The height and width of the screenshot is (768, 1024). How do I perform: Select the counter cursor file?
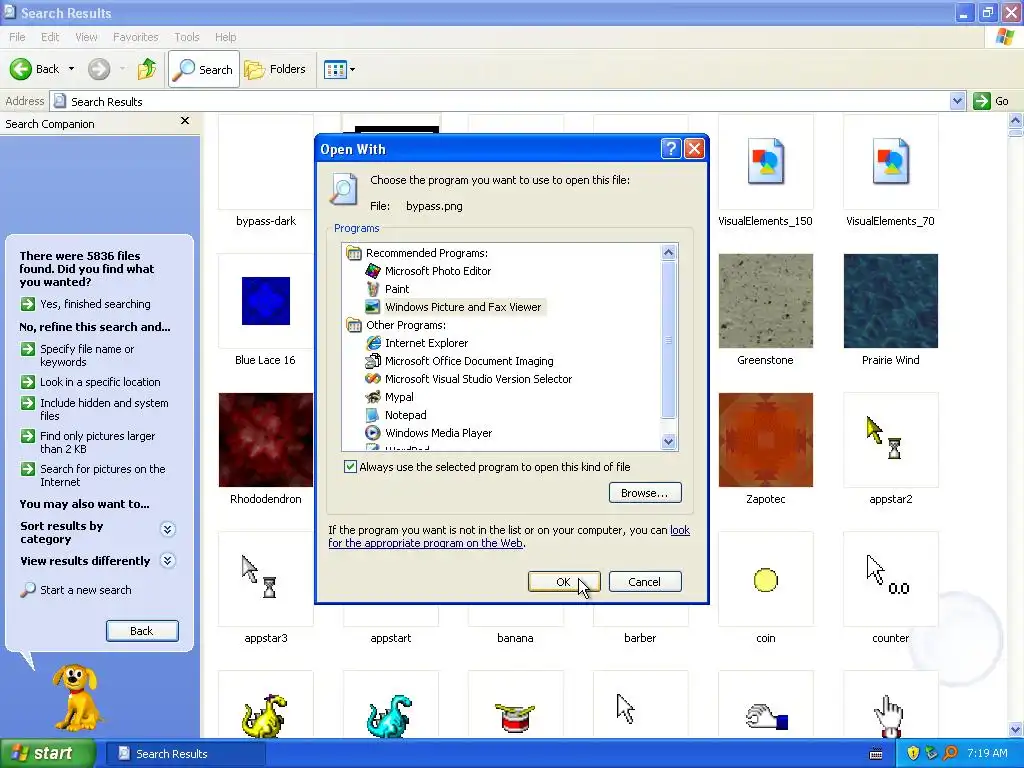[x=890, y=579]
